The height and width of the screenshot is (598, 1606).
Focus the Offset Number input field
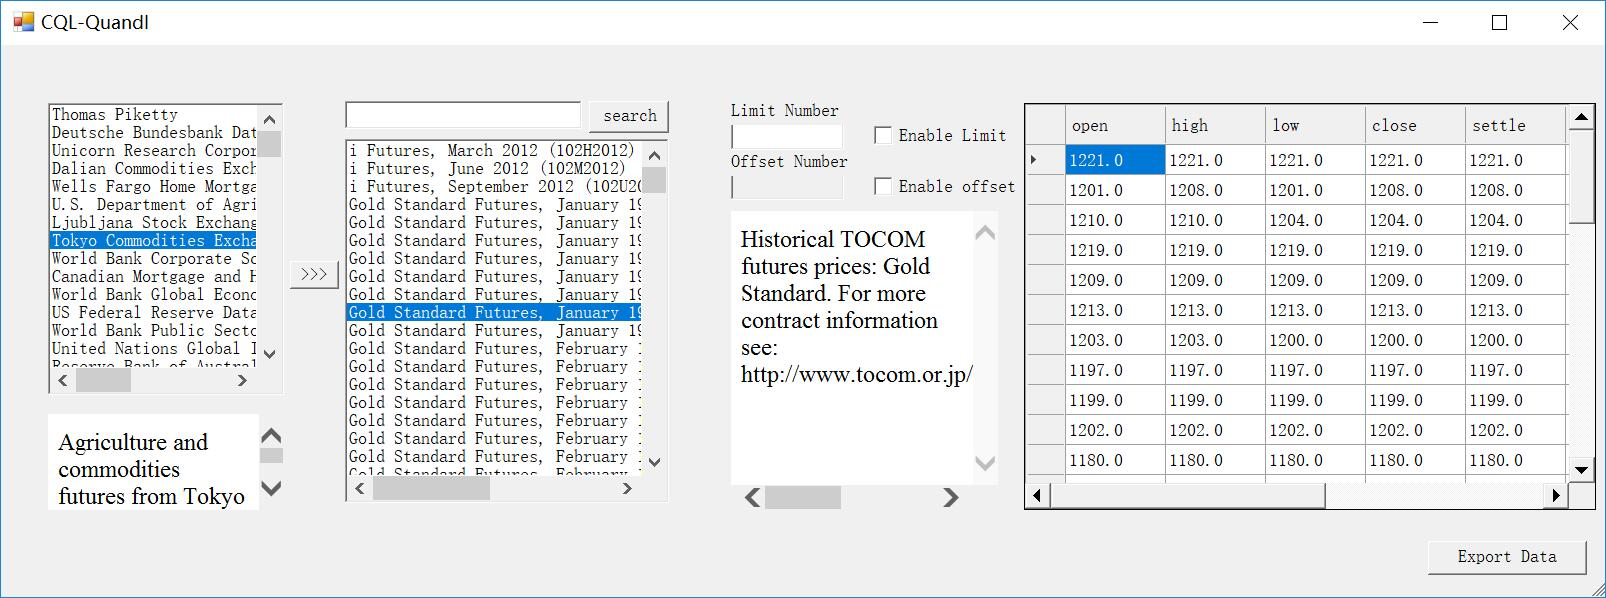[787, 187]
